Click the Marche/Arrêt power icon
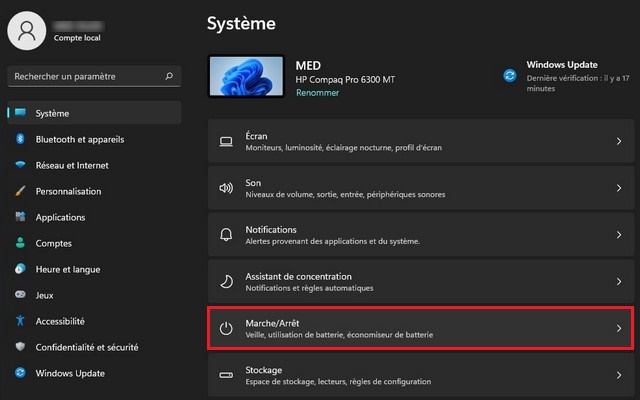640x400 pixels. coord(226,328)
